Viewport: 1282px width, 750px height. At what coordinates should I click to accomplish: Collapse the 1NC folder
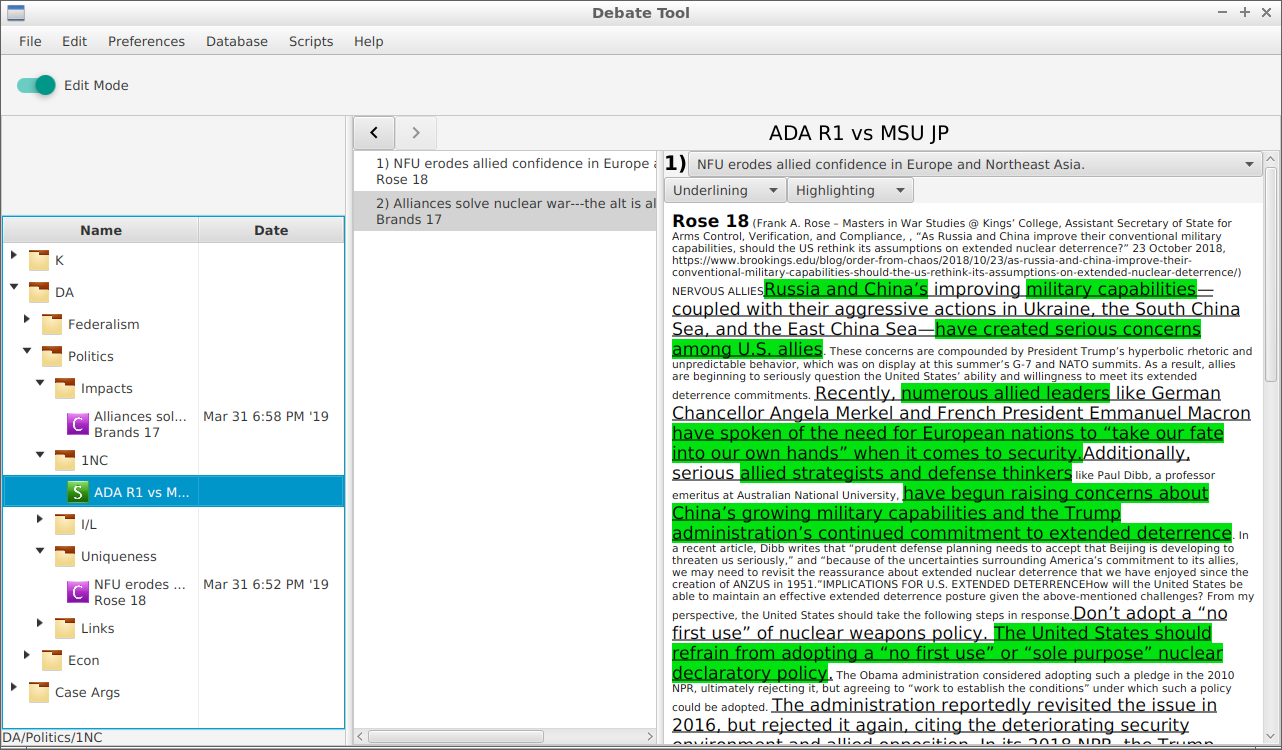(40, 456)
